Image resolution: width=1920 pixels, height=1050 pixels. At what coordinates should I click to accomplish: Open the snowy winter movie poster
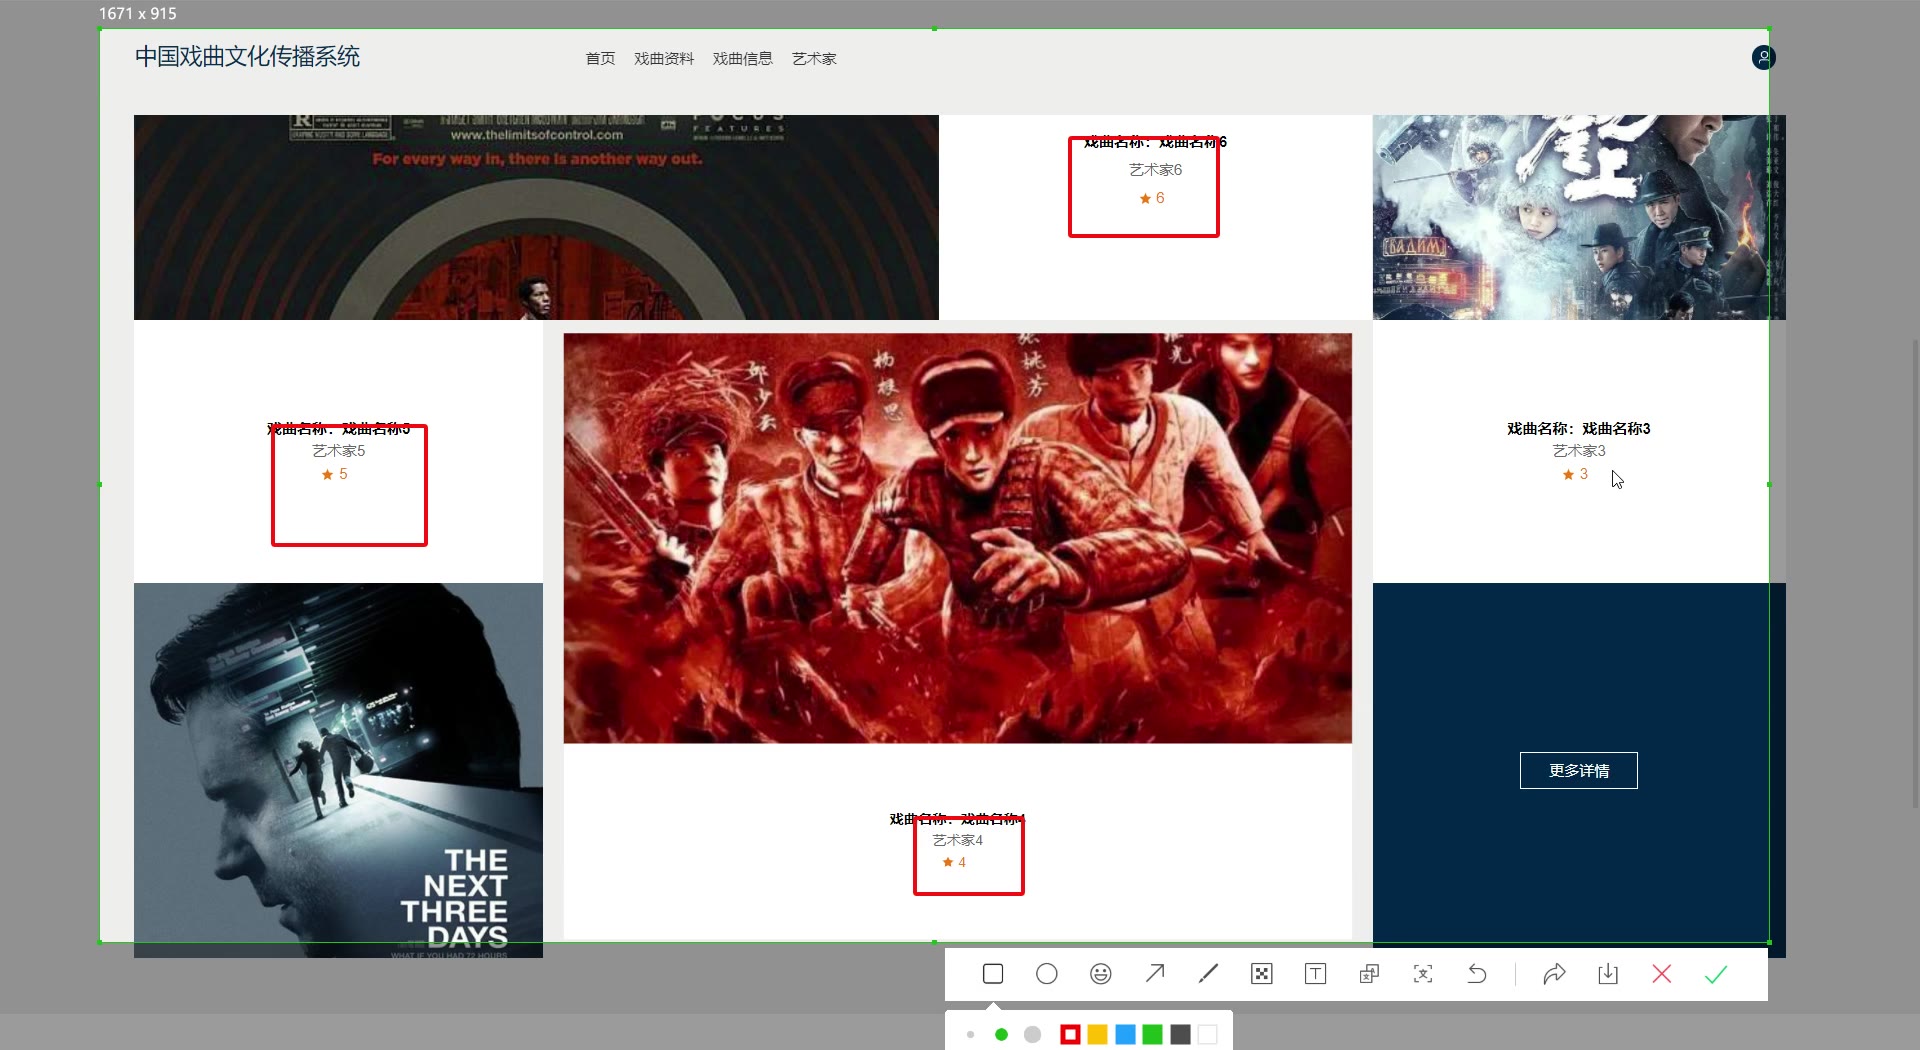(1578, 217)
